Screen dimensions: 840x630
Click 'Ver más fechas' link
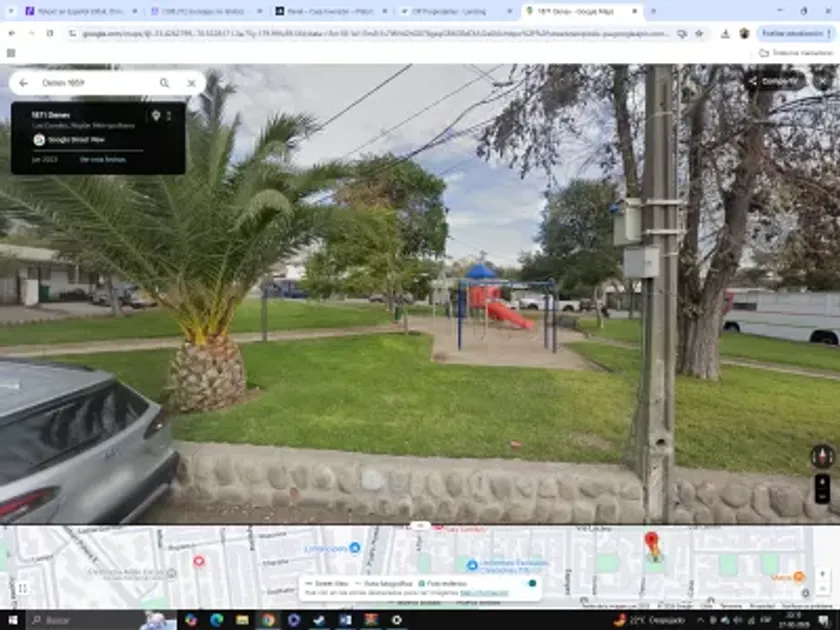pos(103,159)
